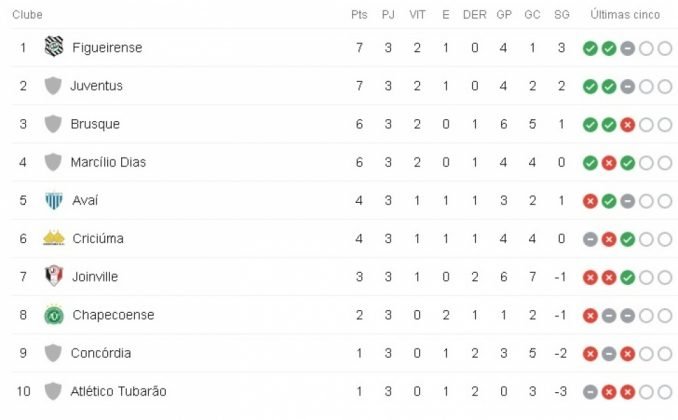Screen dimensions: 678x420
Task: Open the Criciúma yellow crest icon
Action: tap(54, 238)
